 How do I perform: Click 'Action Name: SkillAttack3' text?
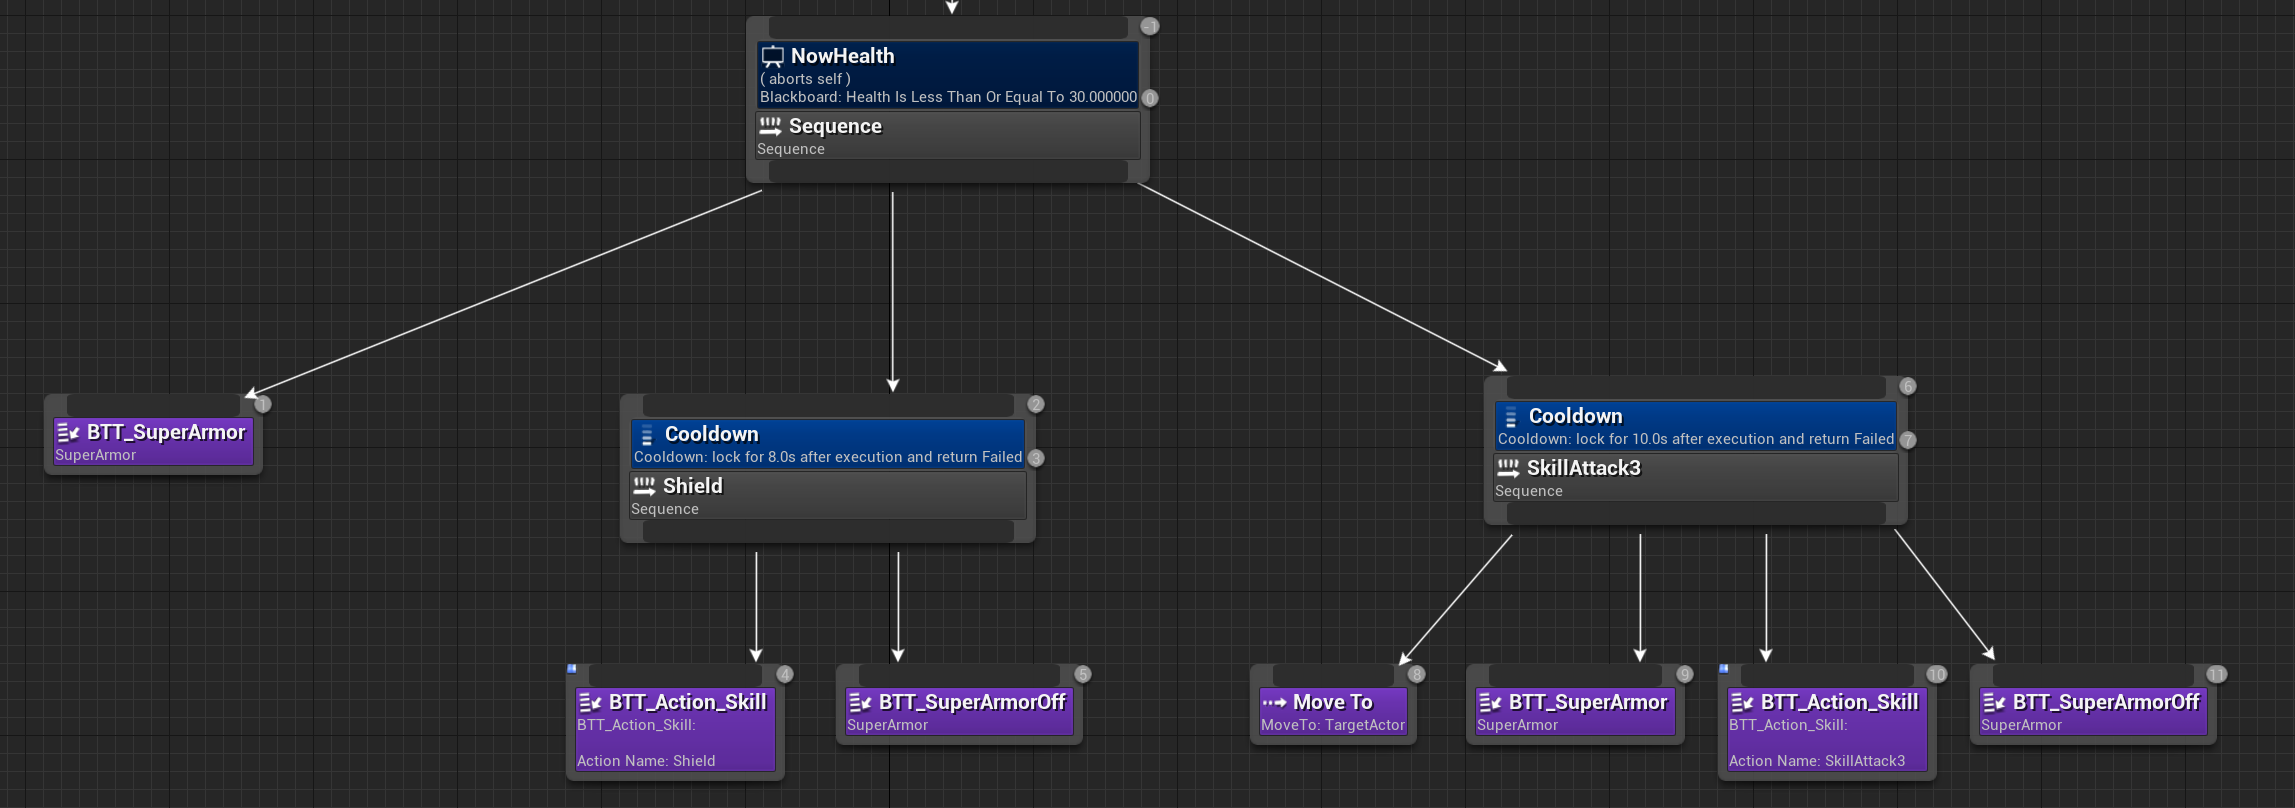(x=1817, y=761)
